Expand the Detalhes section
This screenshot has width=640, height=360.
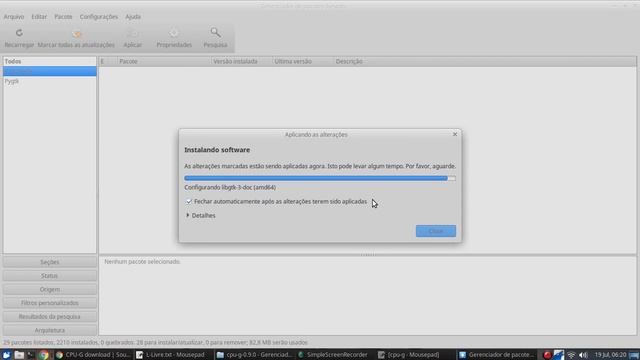tap(201, 216)
